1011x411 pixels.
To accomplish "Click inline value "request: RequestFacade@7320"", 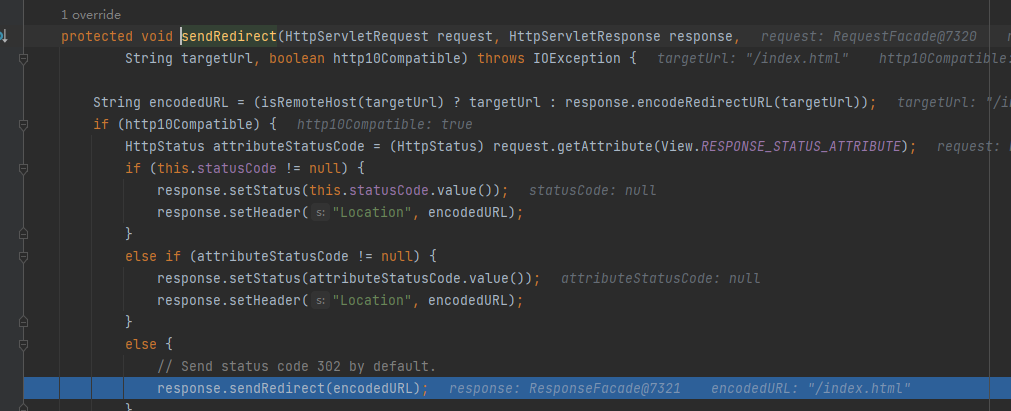I will [x=868, y=37].
